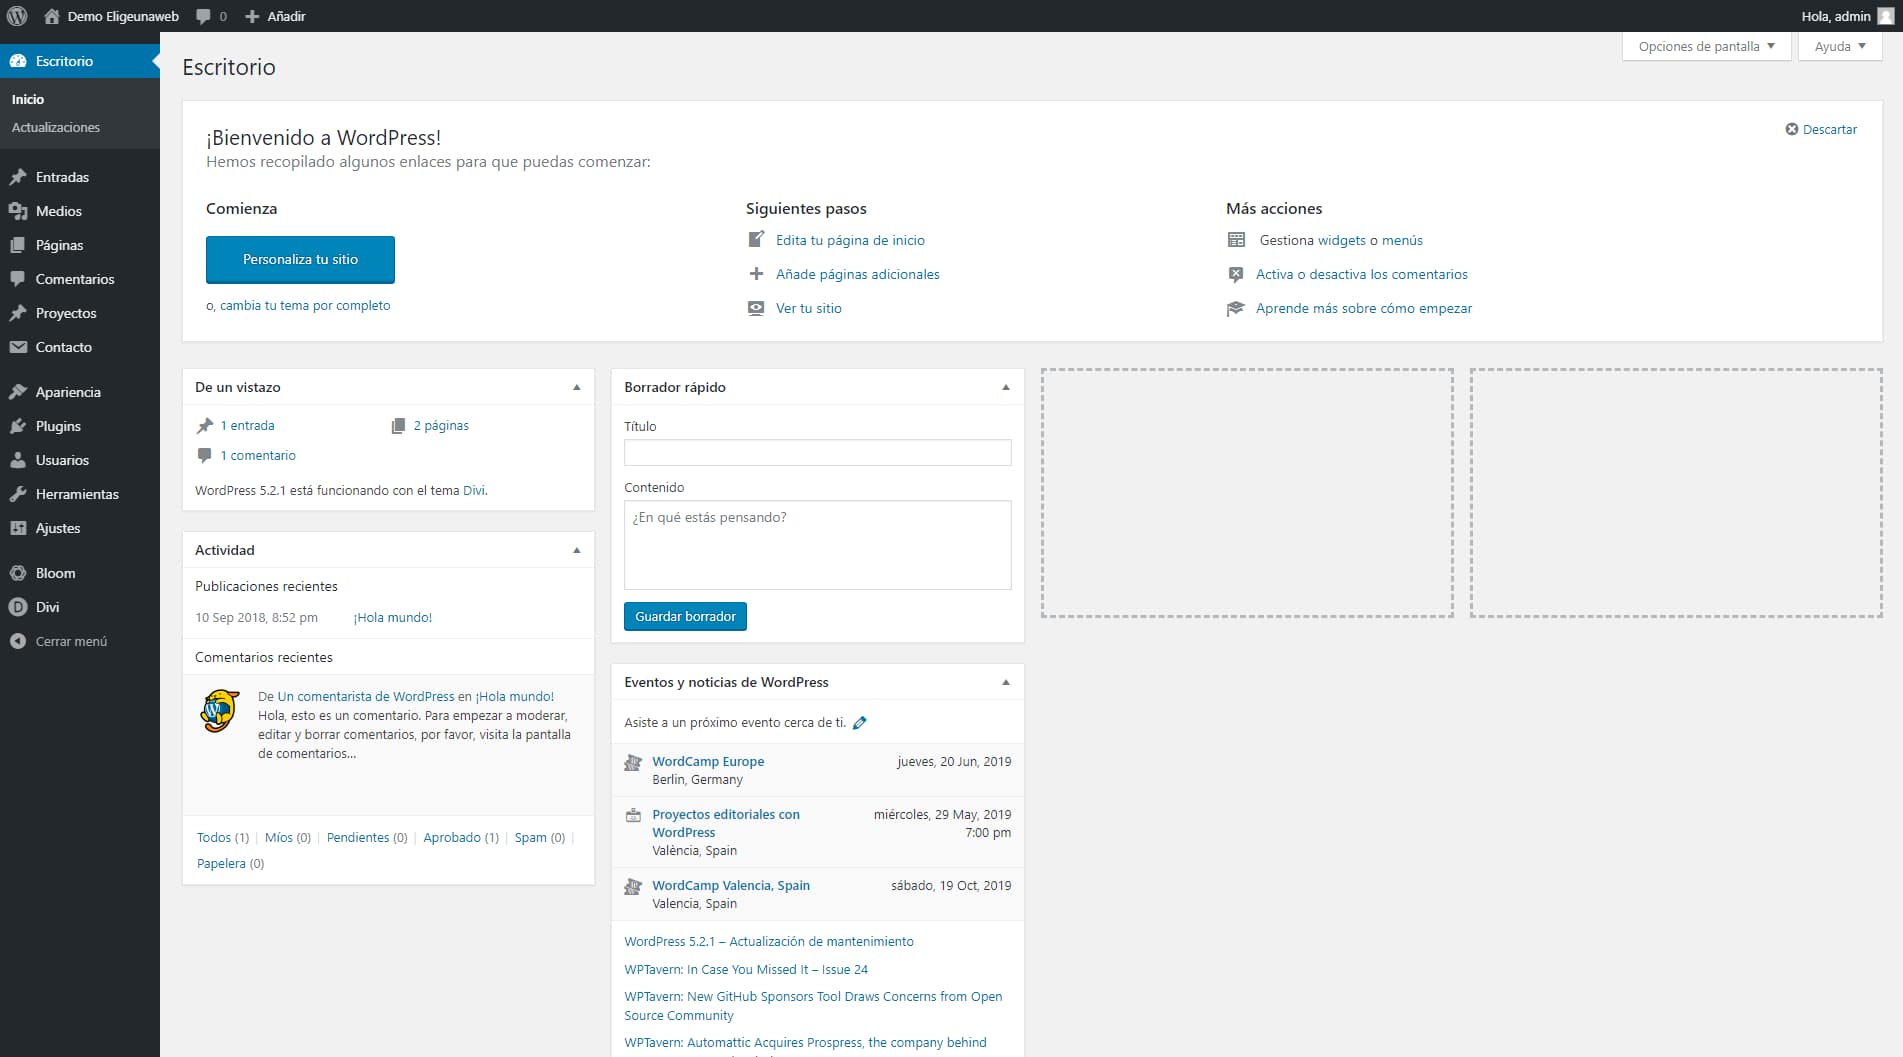Toggle the Actividad widget panel
The width and height of the screenshot is (1903, 1057).
[576, 550]
